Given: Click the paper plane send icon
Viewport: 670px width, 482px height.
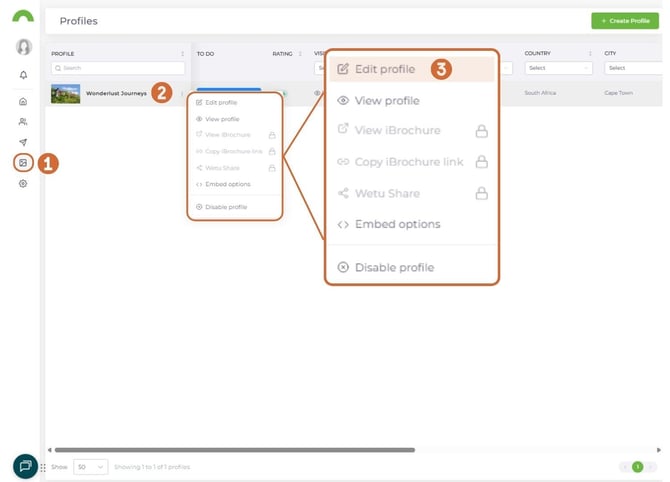Looking at the screenshot, I should tap(23, 142).
